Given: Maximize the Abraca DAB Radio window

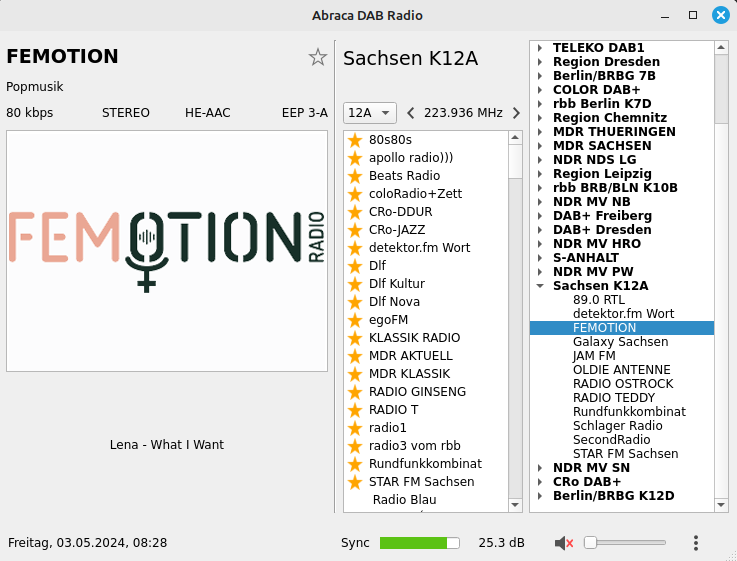Looking at the screenshot, I should pos(693,15).
